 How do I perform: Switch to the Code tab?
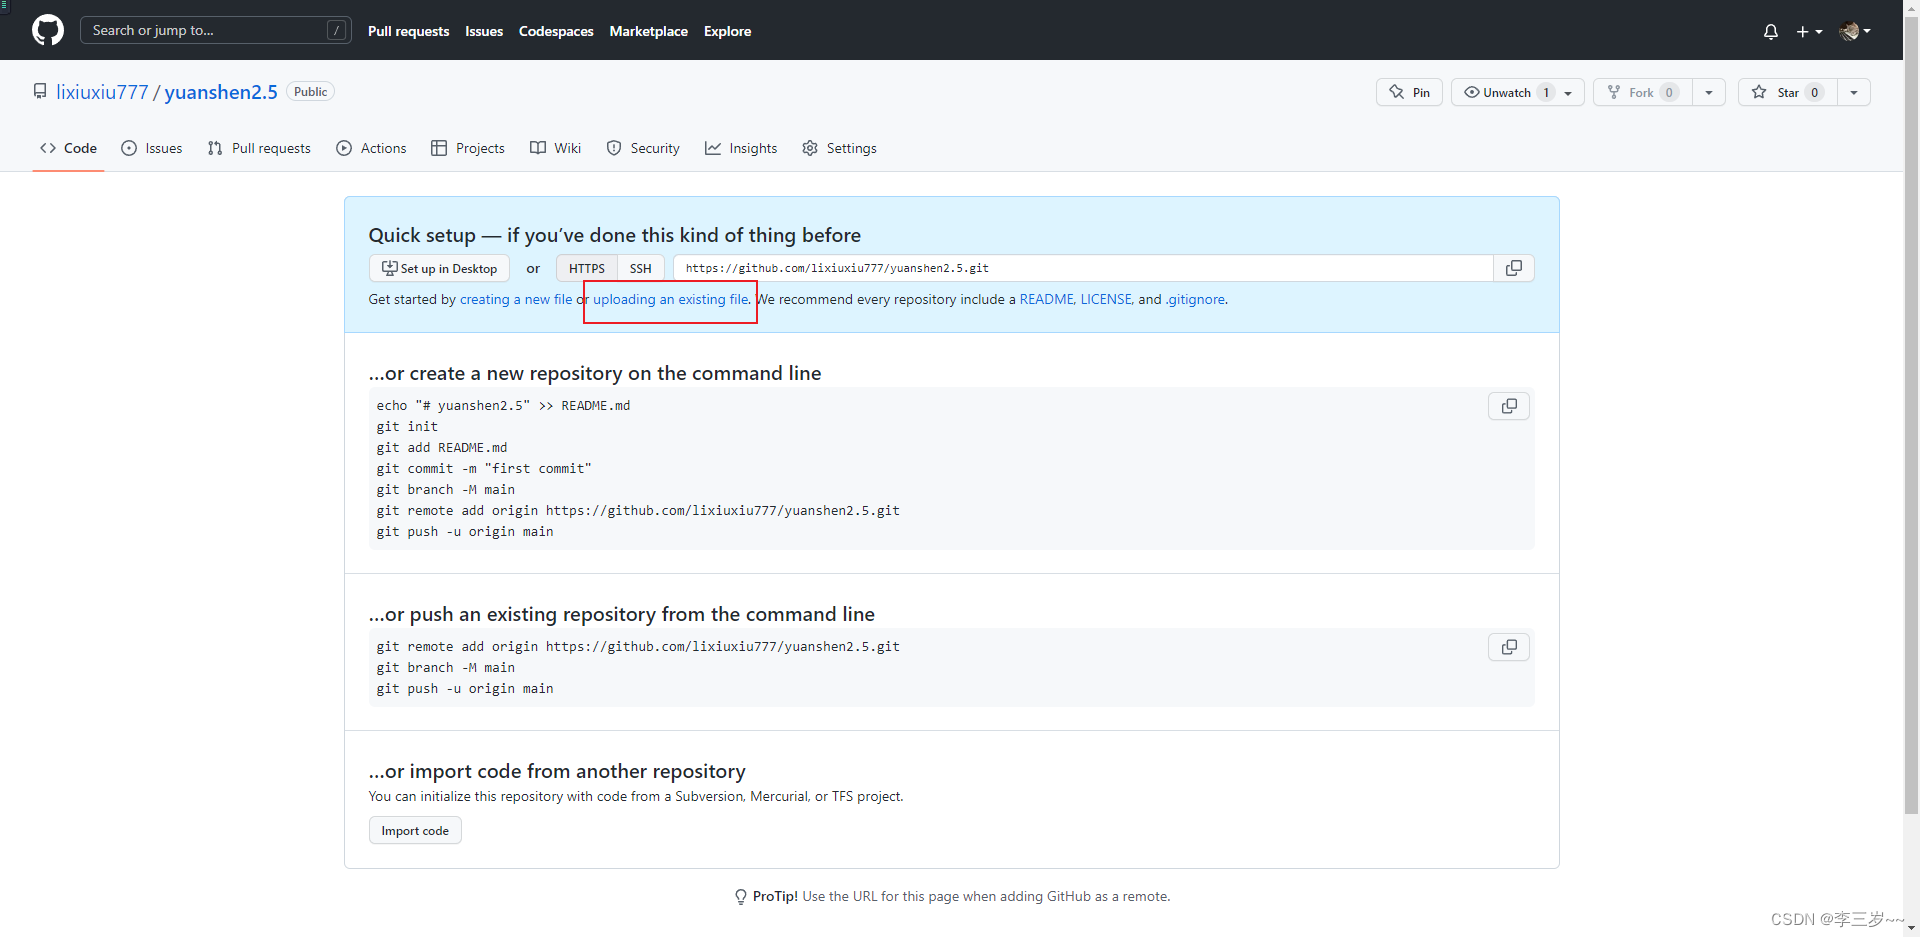(68, 148)
